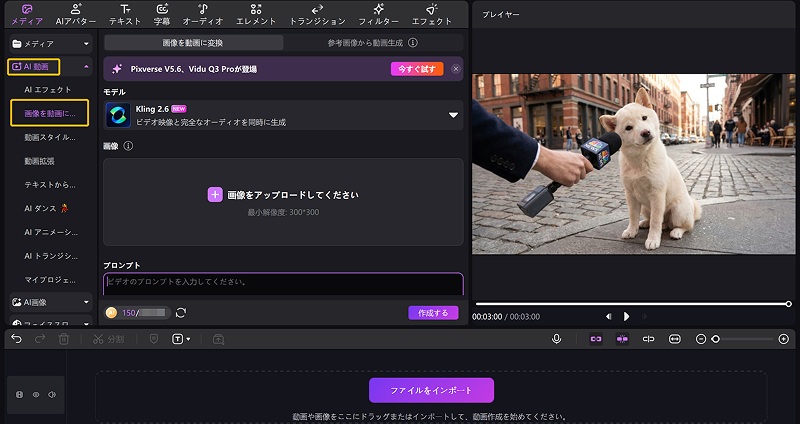The image size is (800, 424).
Task: Zoom out the timeline with minus
Action: [x=701, y=339]
